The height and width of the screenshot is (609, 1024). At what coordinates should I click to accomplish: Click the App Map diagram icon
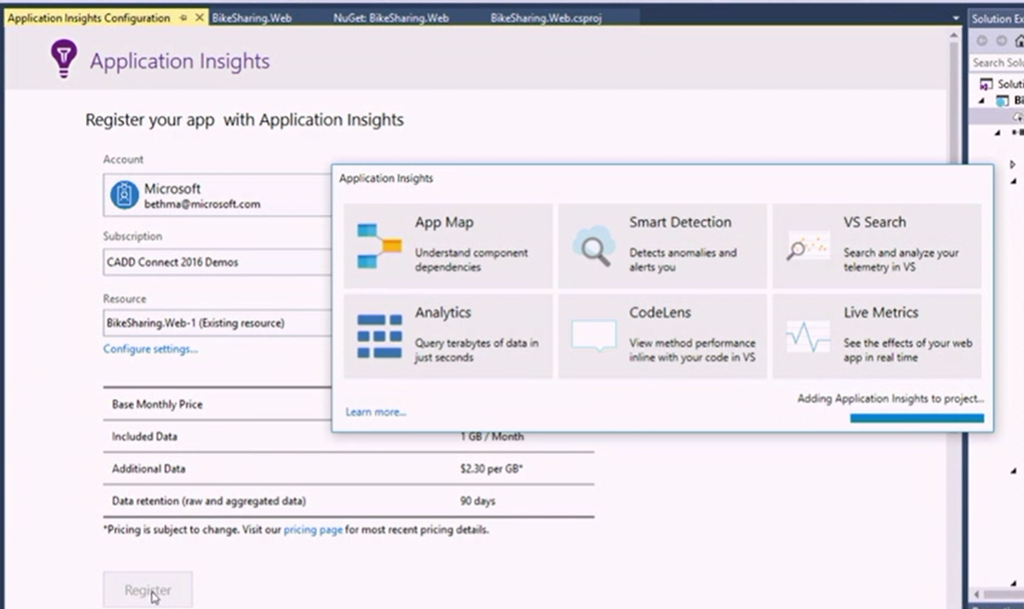click(378, 246)
